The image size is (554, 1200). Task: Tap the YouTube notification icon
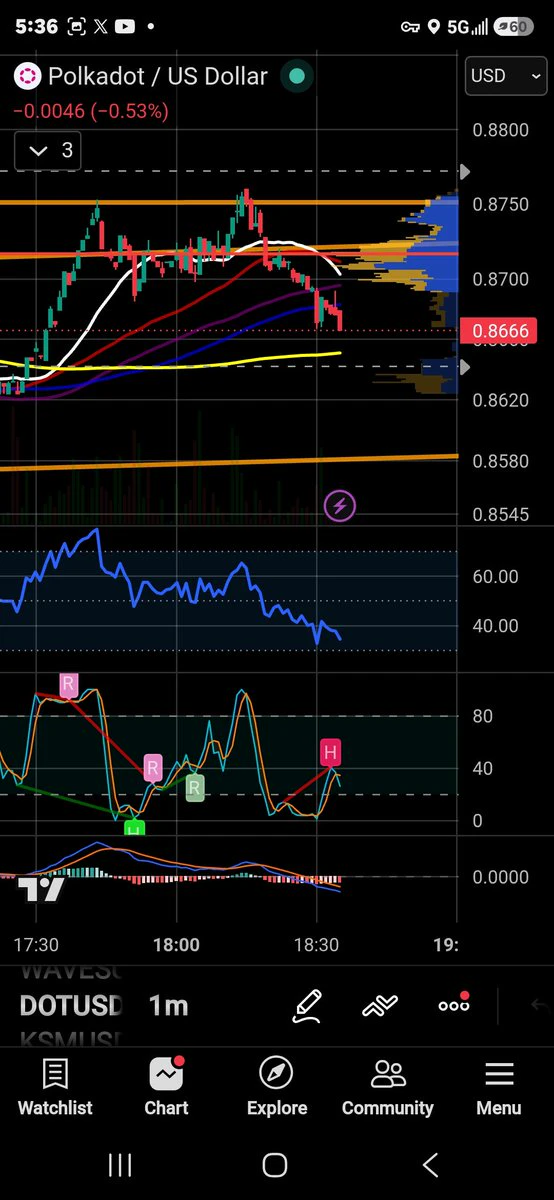point(125,27)
